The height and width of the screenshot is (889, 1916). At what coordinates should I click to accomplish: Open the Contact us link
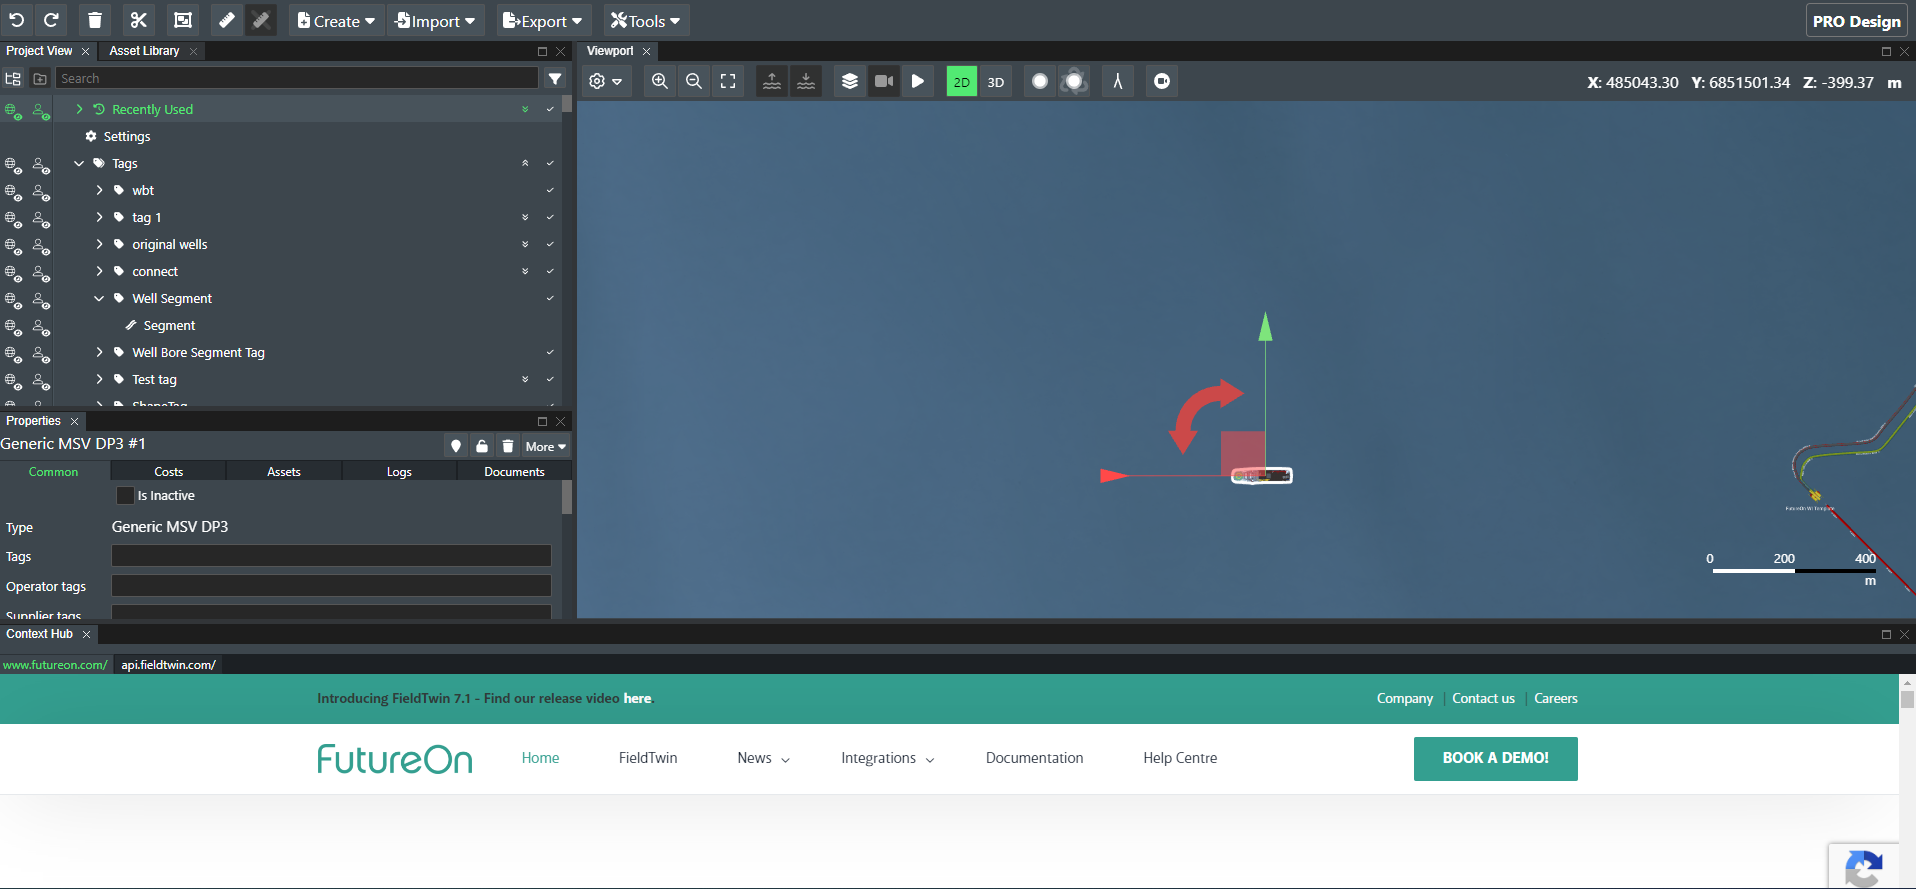pos(1483,698)
